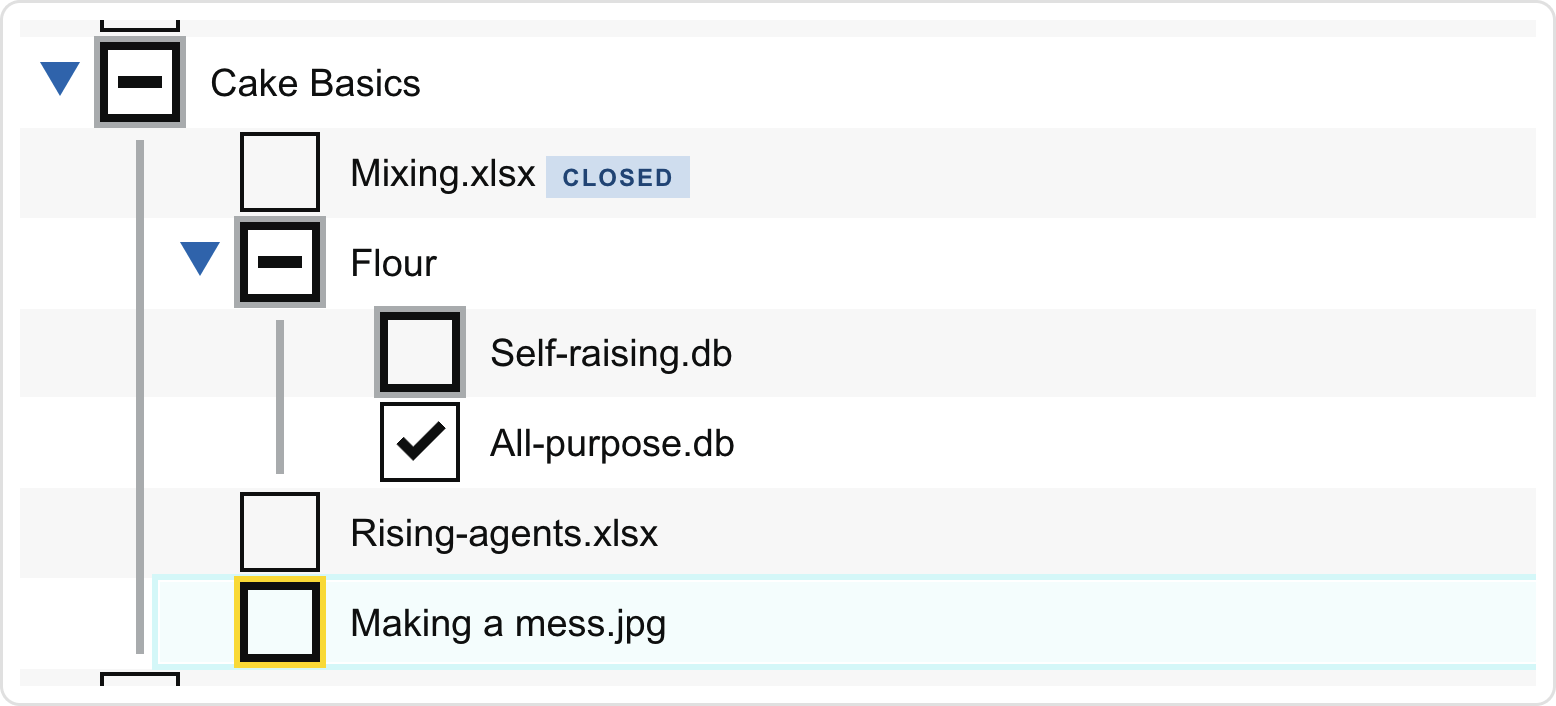Screen dimensions: 1556x706
Task: Check the Self-raising.db checkbox
Action: [420, 352]
